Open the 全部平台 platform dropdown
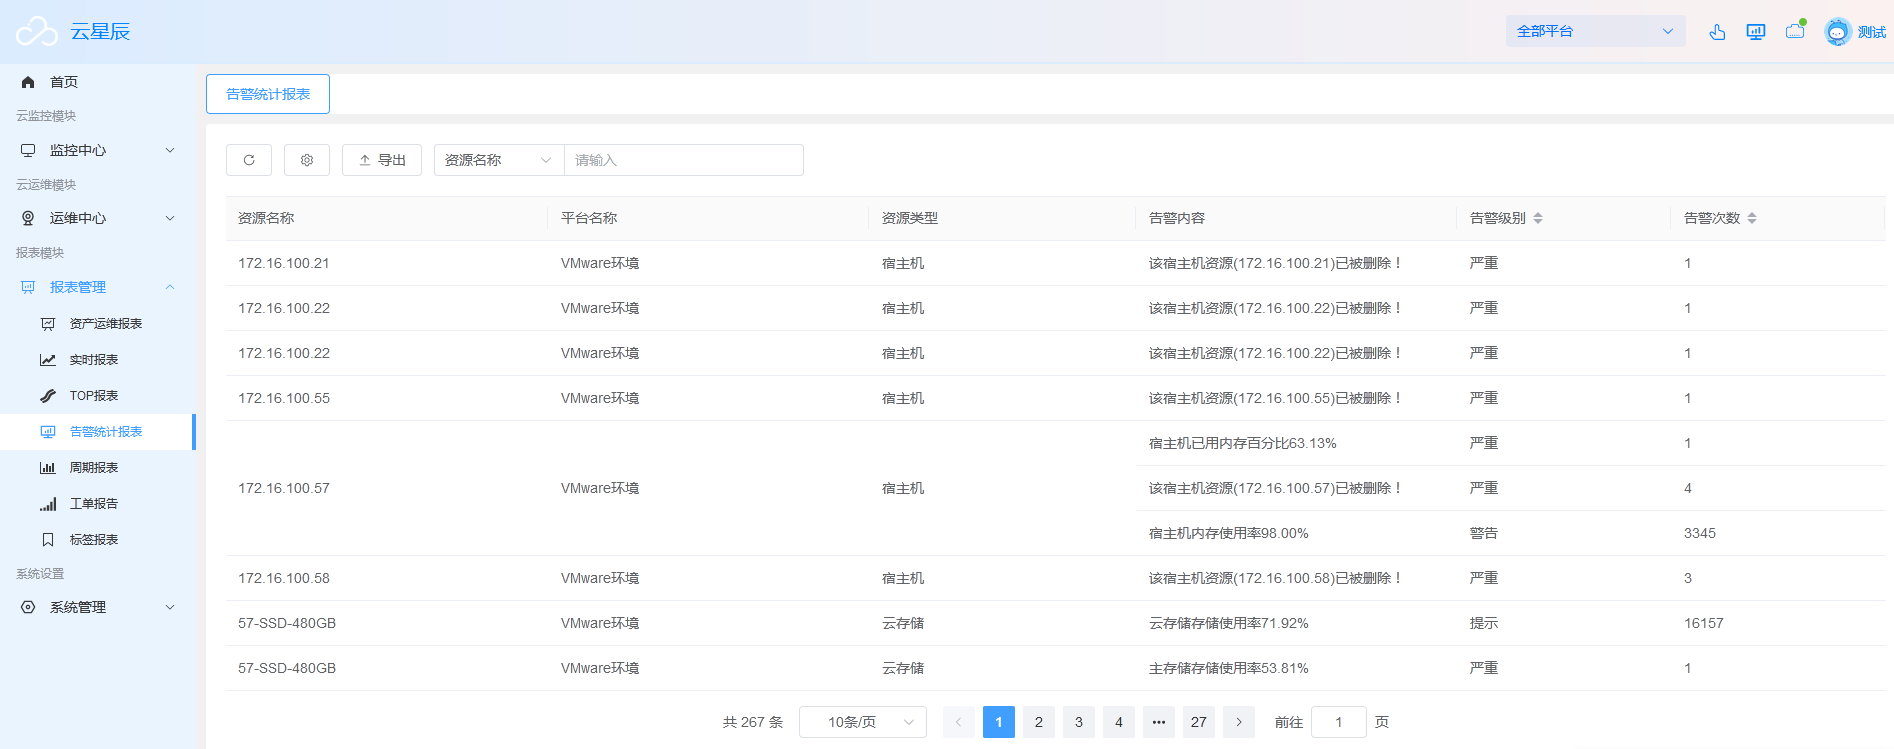The width and height of the screenshot is (1894, 749). (1595, 31)
